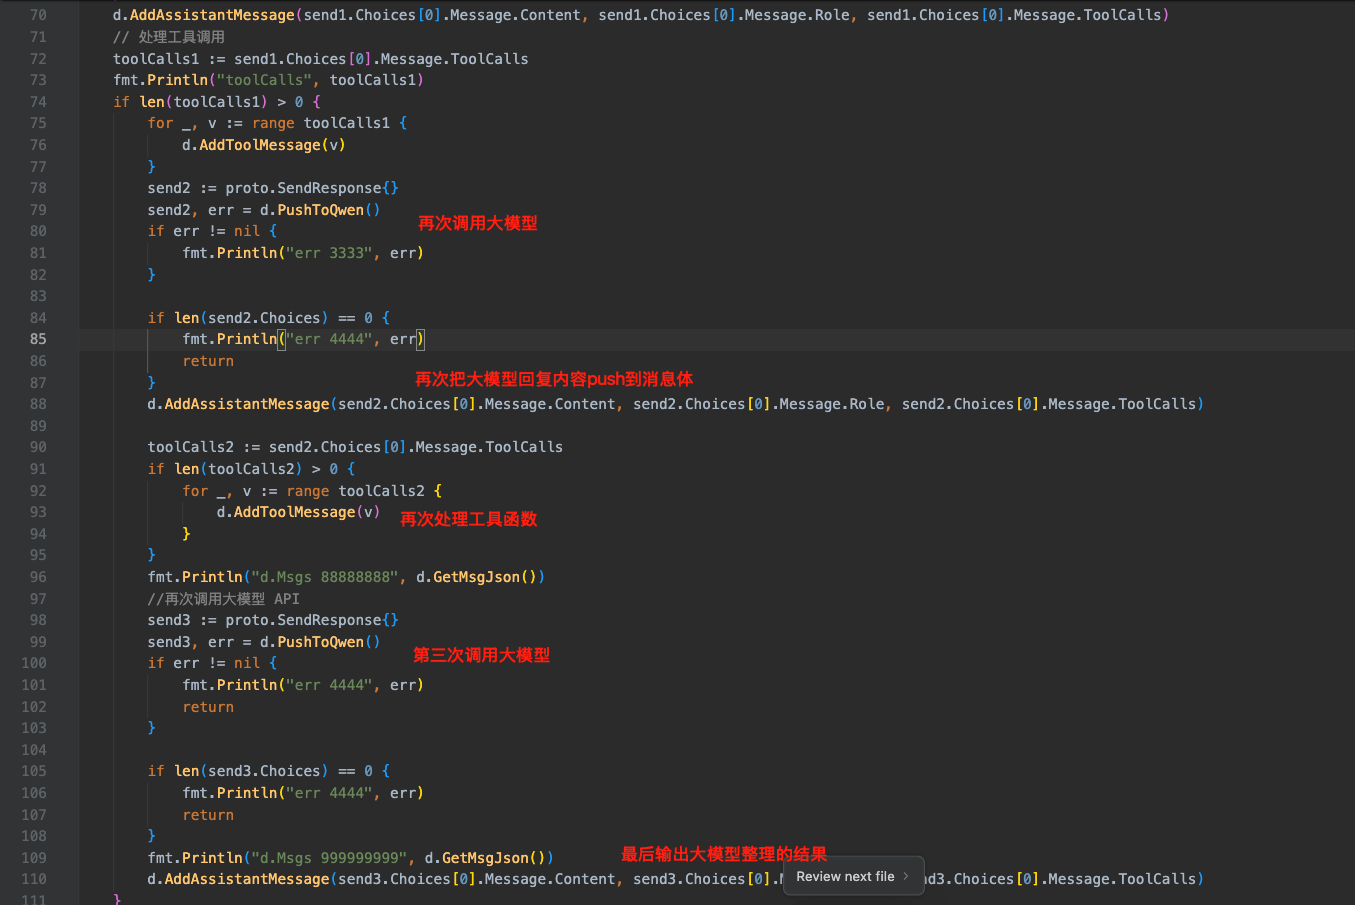Click line number 96 in the gutter
1355x905 pixels.
tap(38, 577)
